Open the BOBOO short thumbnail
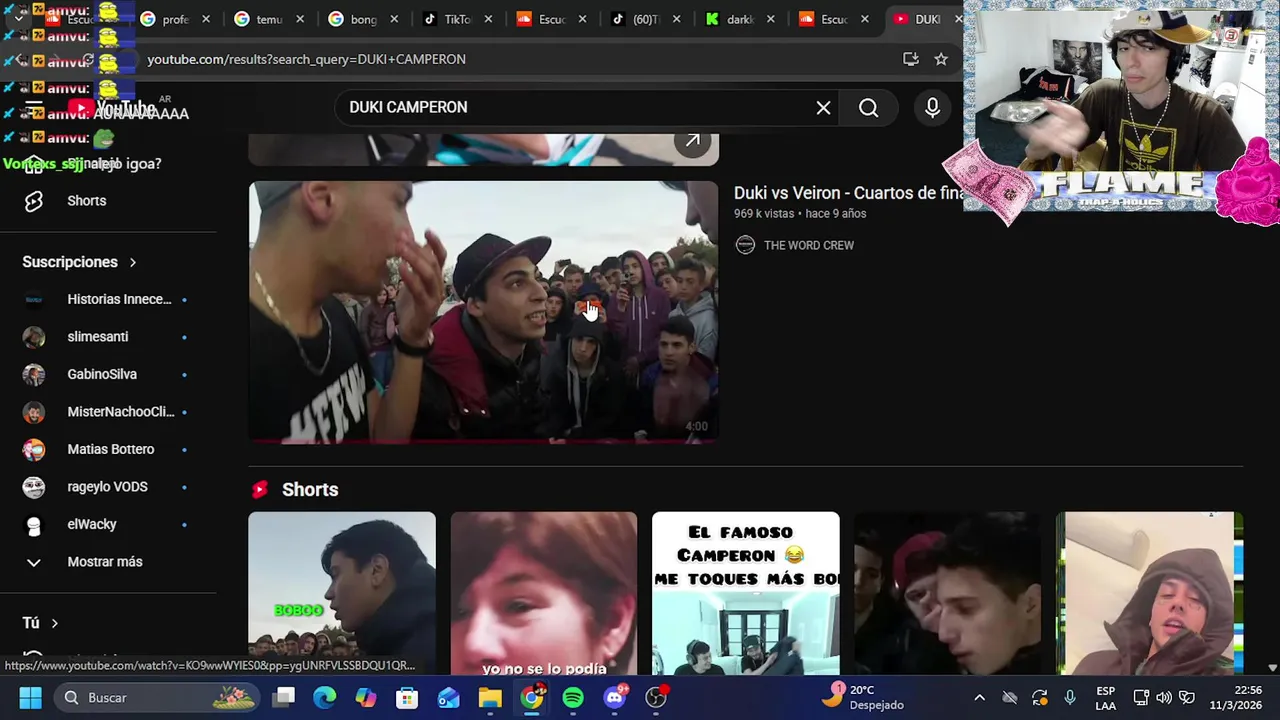The image size is (1280, 720). coord(342,594)
